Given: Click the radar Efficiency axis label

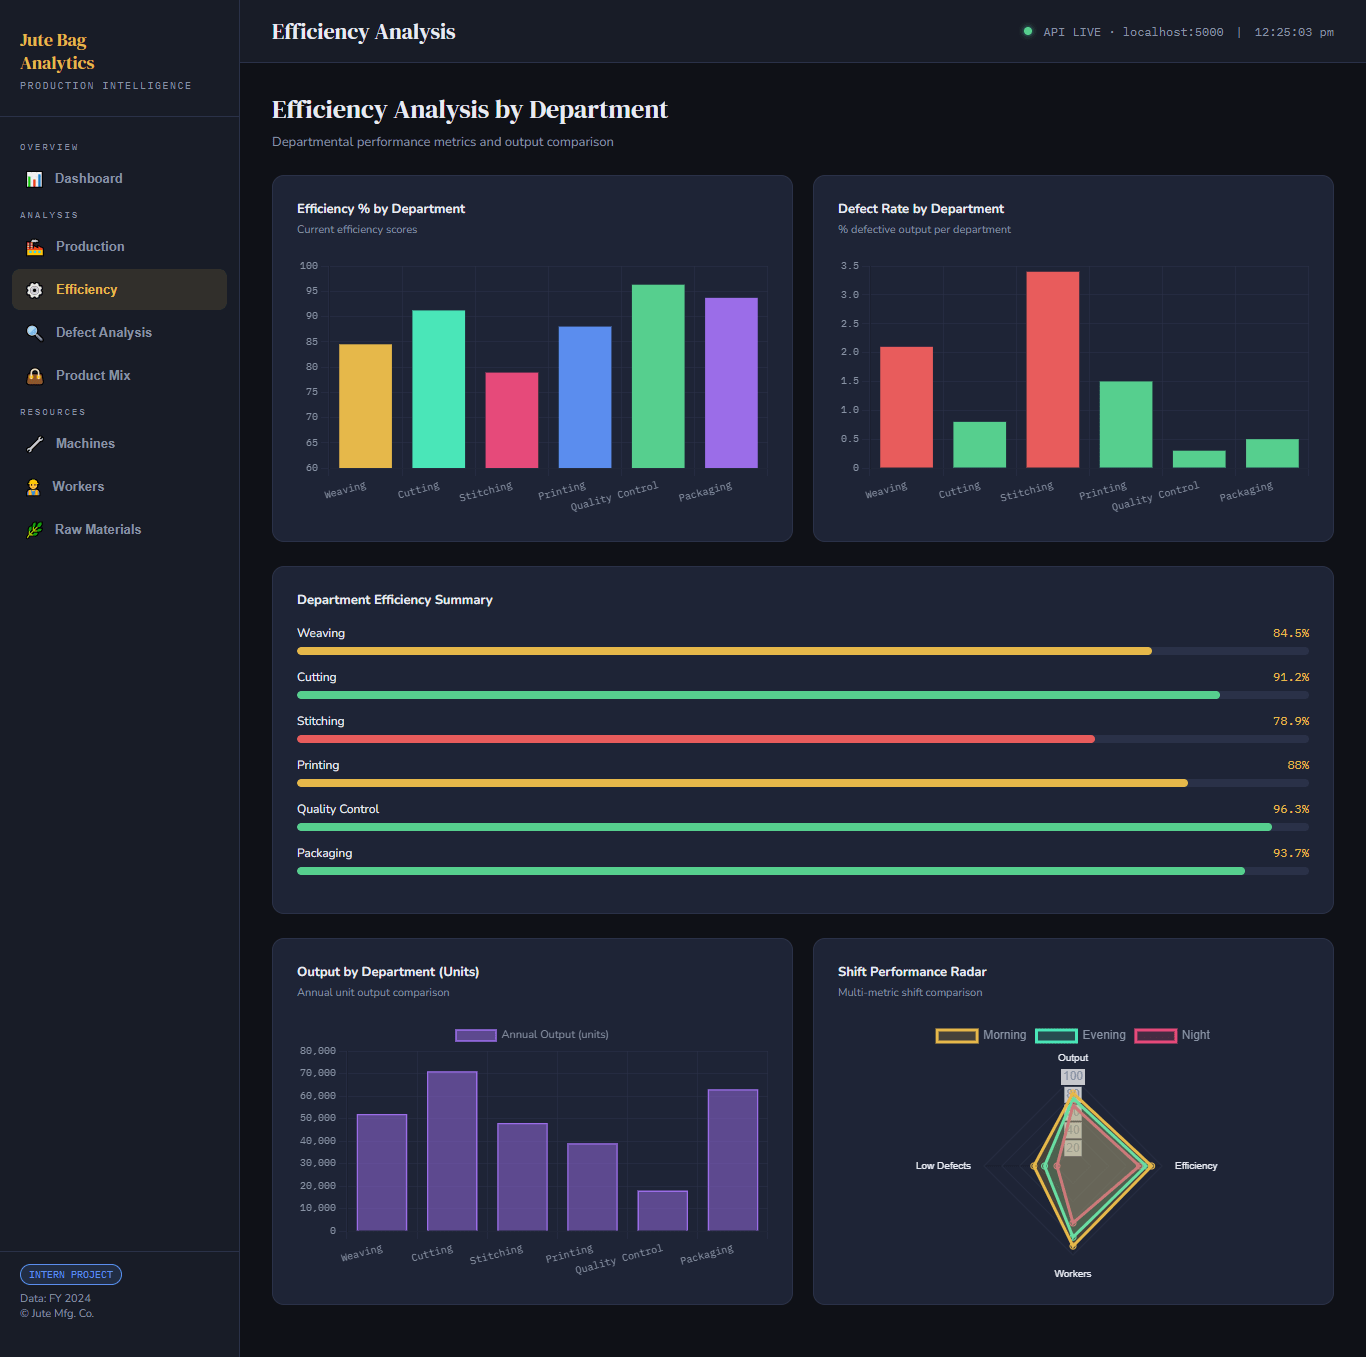Looking at the screenshot, I should (x=1196, y=1166).
